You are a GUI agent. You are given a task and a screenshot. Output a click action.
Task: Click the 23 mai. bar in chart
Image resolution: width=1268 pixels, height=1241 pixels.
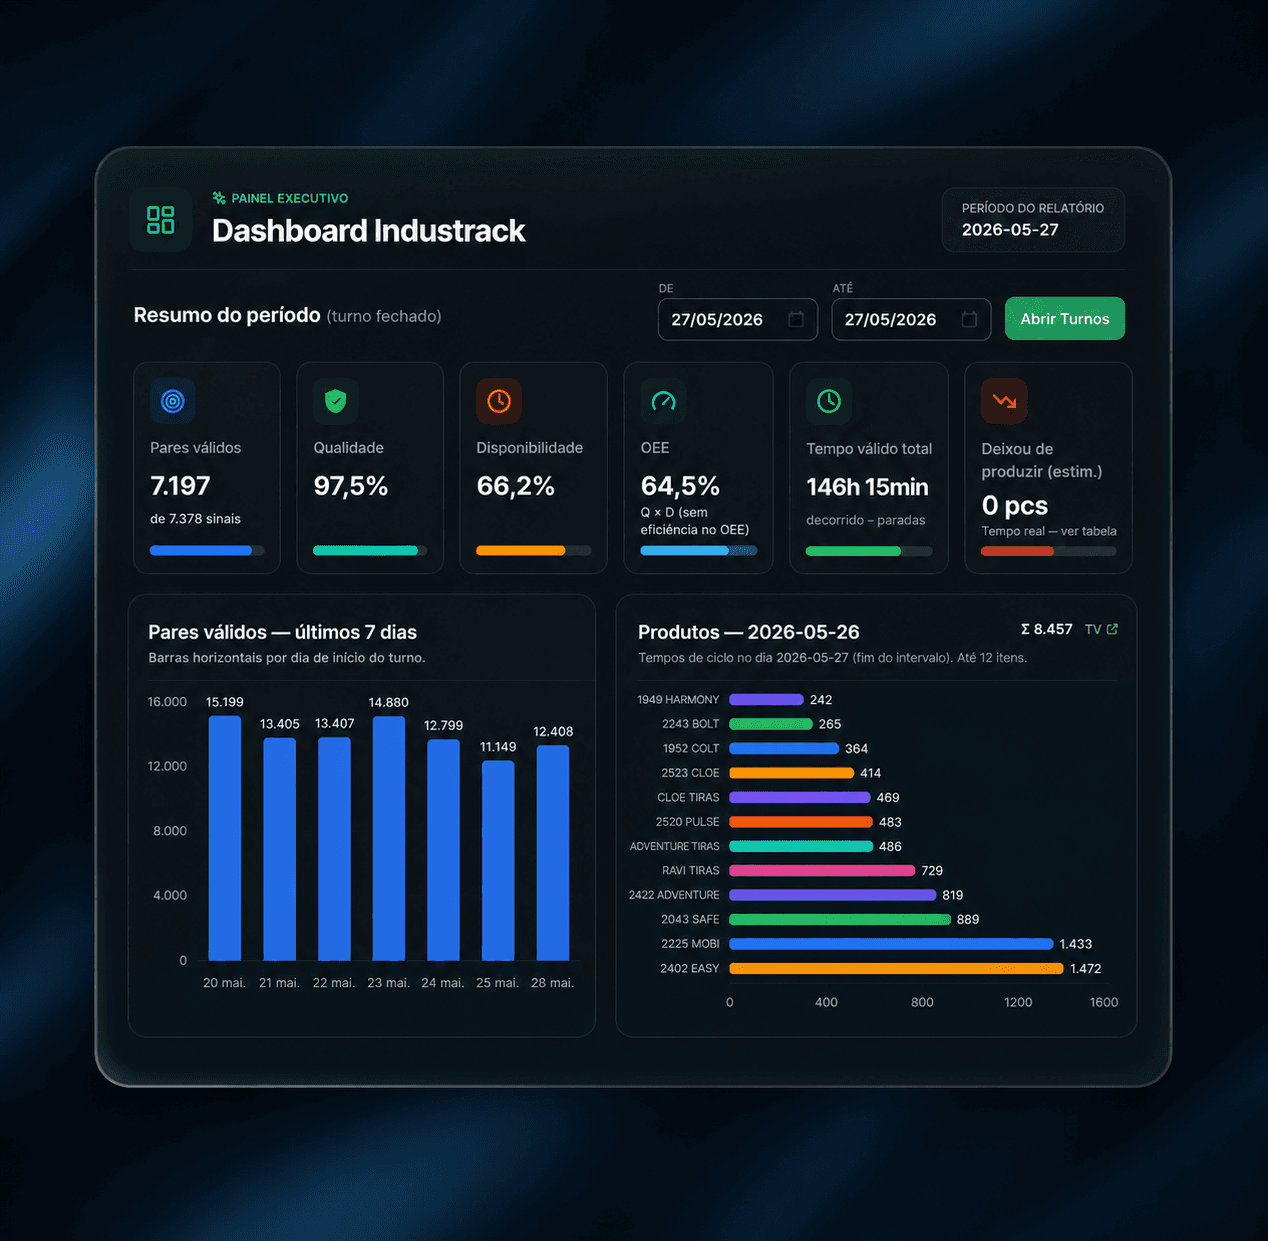389,838
